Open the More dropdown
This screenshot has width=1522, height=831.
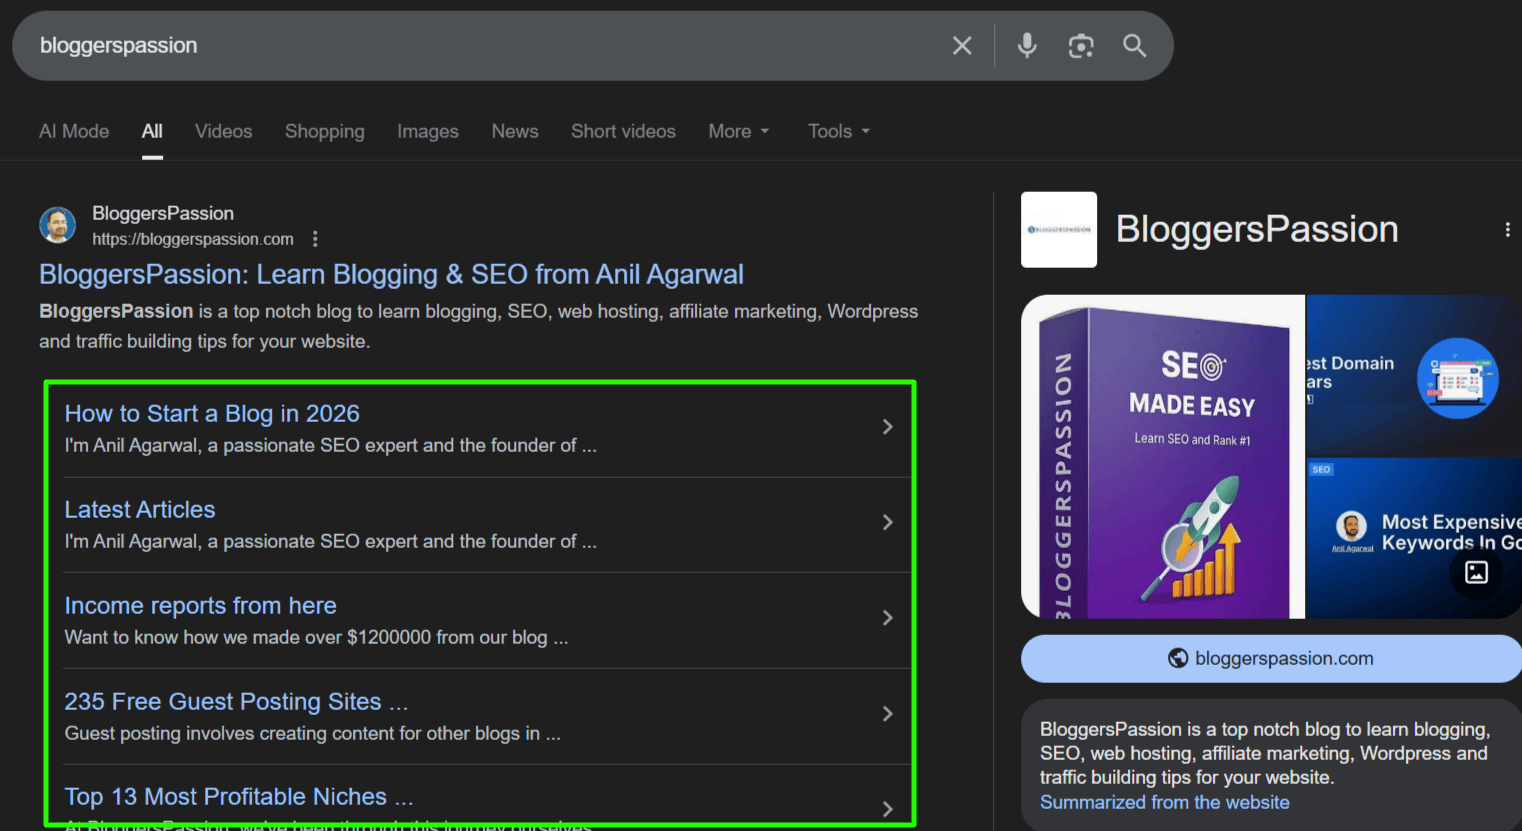[738, 131]
